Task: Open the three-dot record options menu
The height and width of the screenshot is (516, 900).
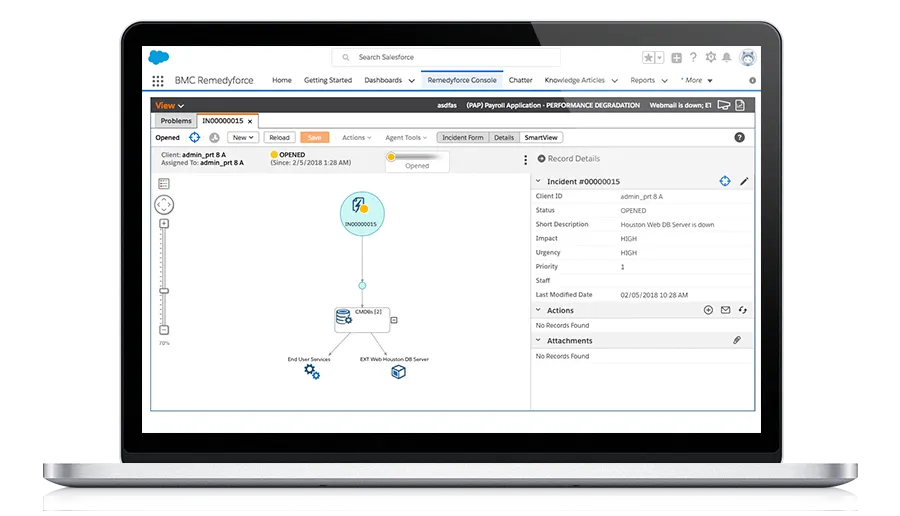Action: (x=525, y=160)
